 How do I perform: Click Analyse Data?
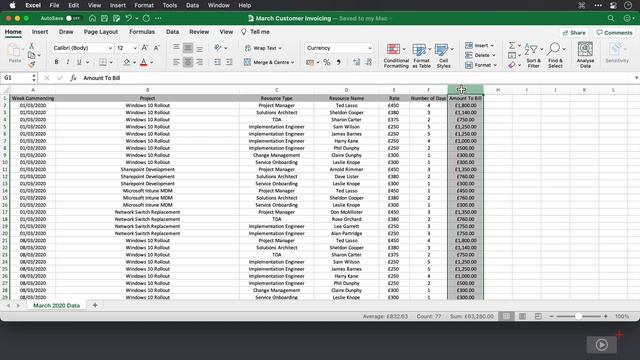click(x=585, y=55)
